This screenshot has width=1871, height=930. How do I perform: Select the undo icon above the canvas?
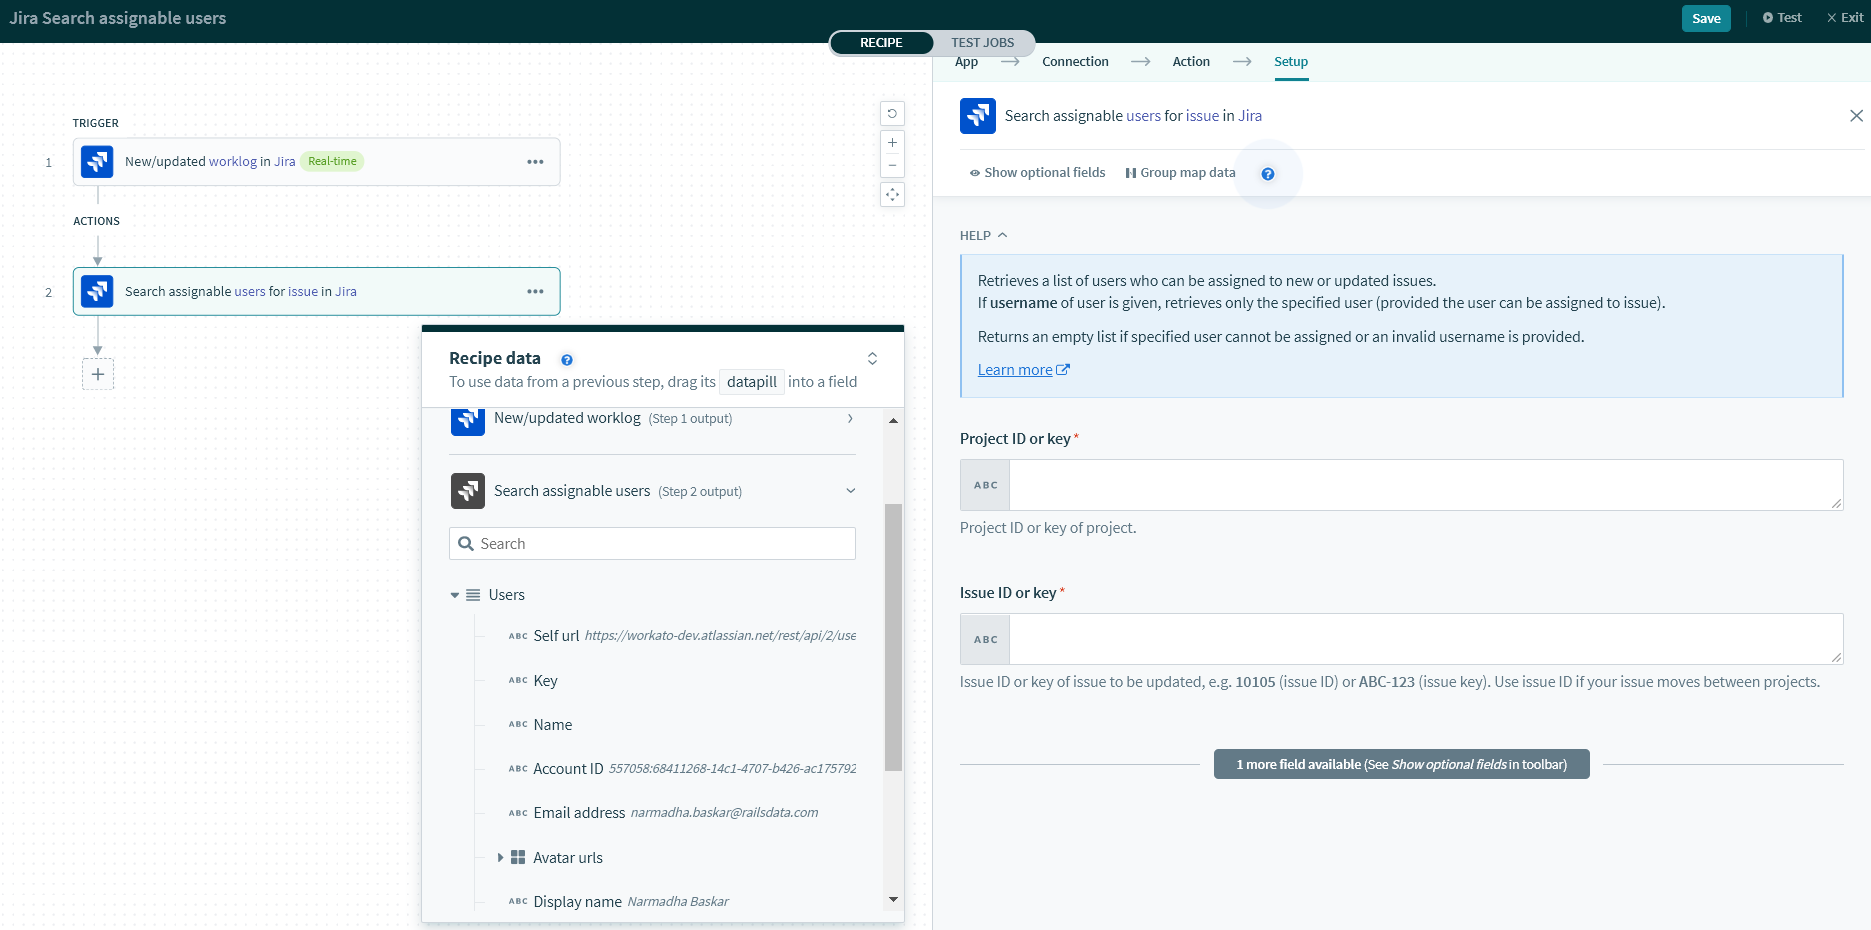pyautogui.click(x=892, y=113)
